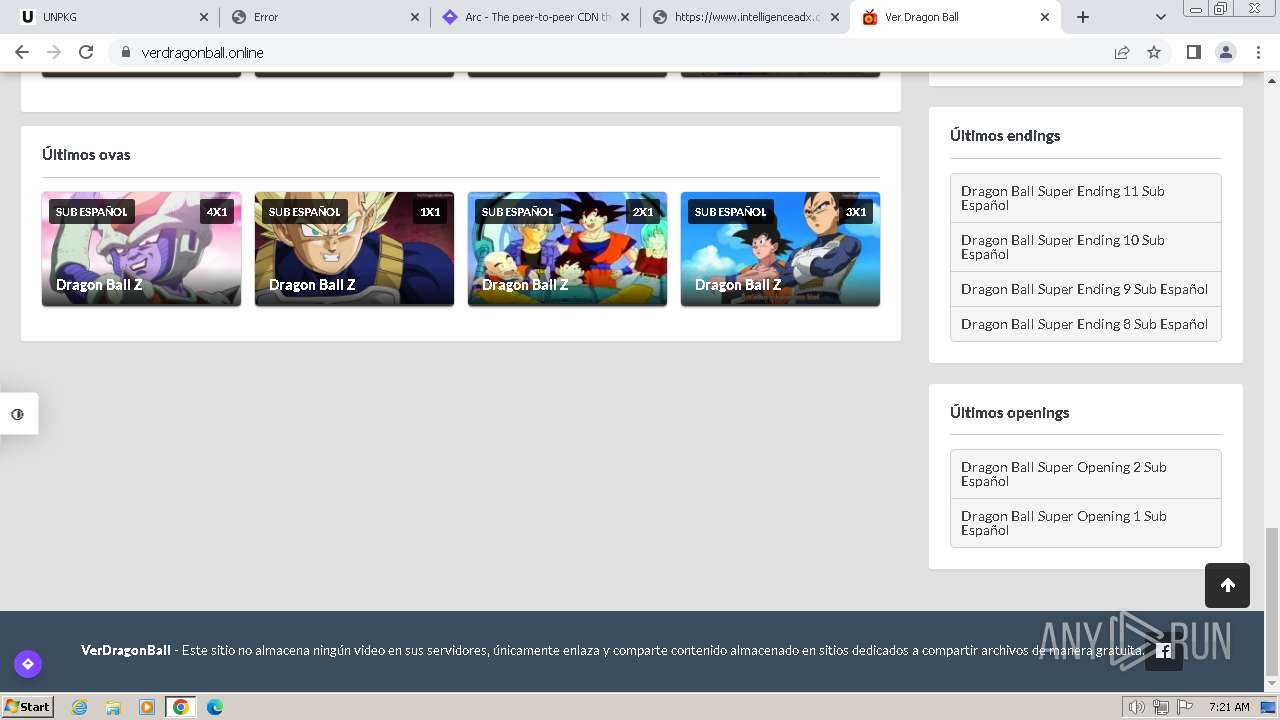1280x720 pixels.
Task: Open Dragon Ball Super Opening 2 Sub Español
Action: (x=1085, y=474)
